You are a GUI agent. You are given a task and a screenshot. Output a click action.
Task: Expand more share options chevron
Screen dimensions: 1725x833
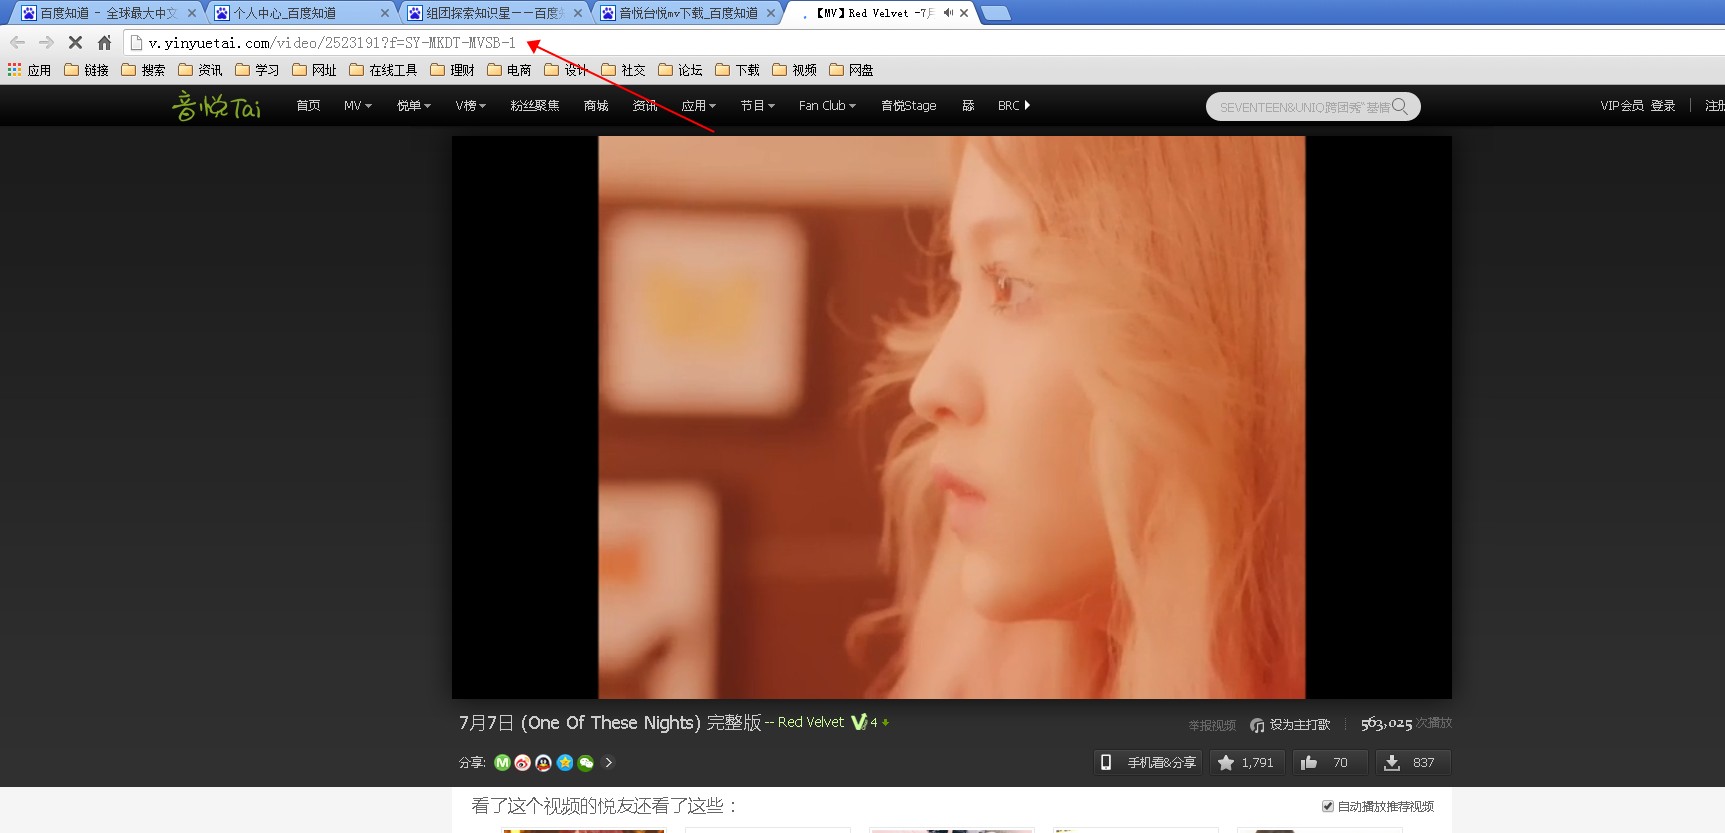pos(608,763)
